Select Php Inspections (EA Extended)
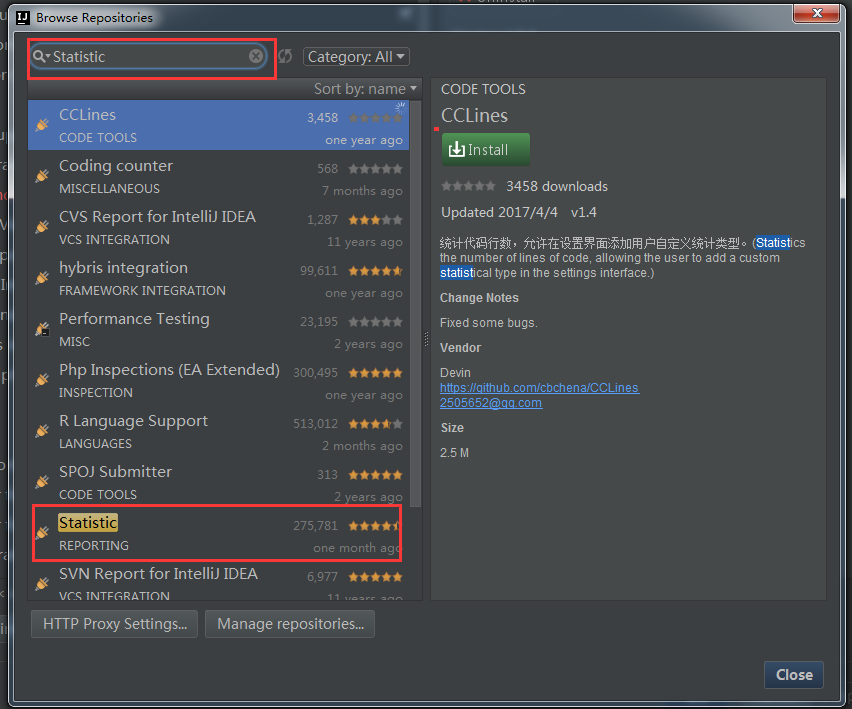The image size is (852, 709). [x=218, y=380]
